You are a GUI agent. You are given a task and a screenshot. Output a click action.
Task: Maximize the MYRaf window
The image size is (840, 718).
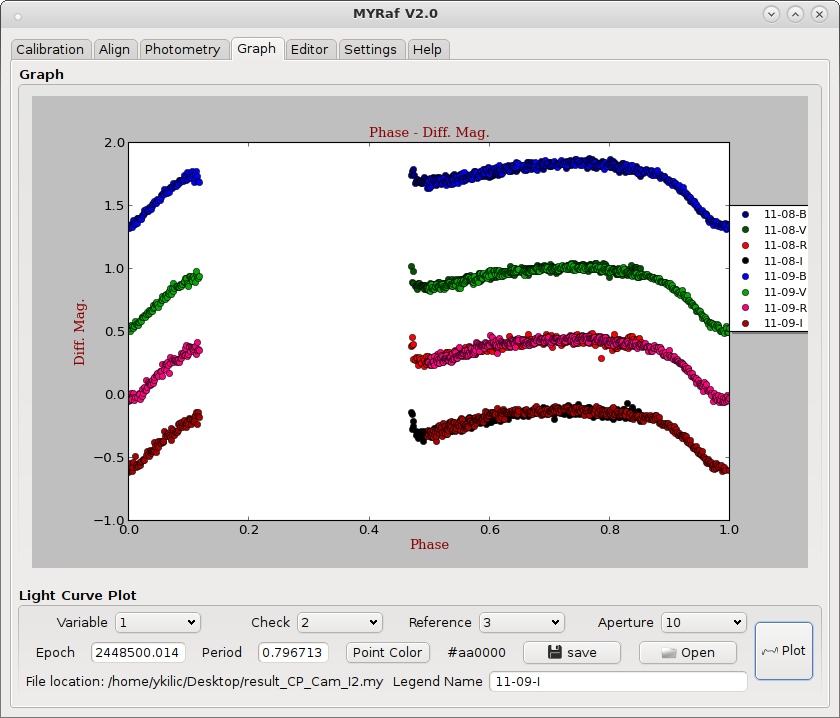[796, 14]
